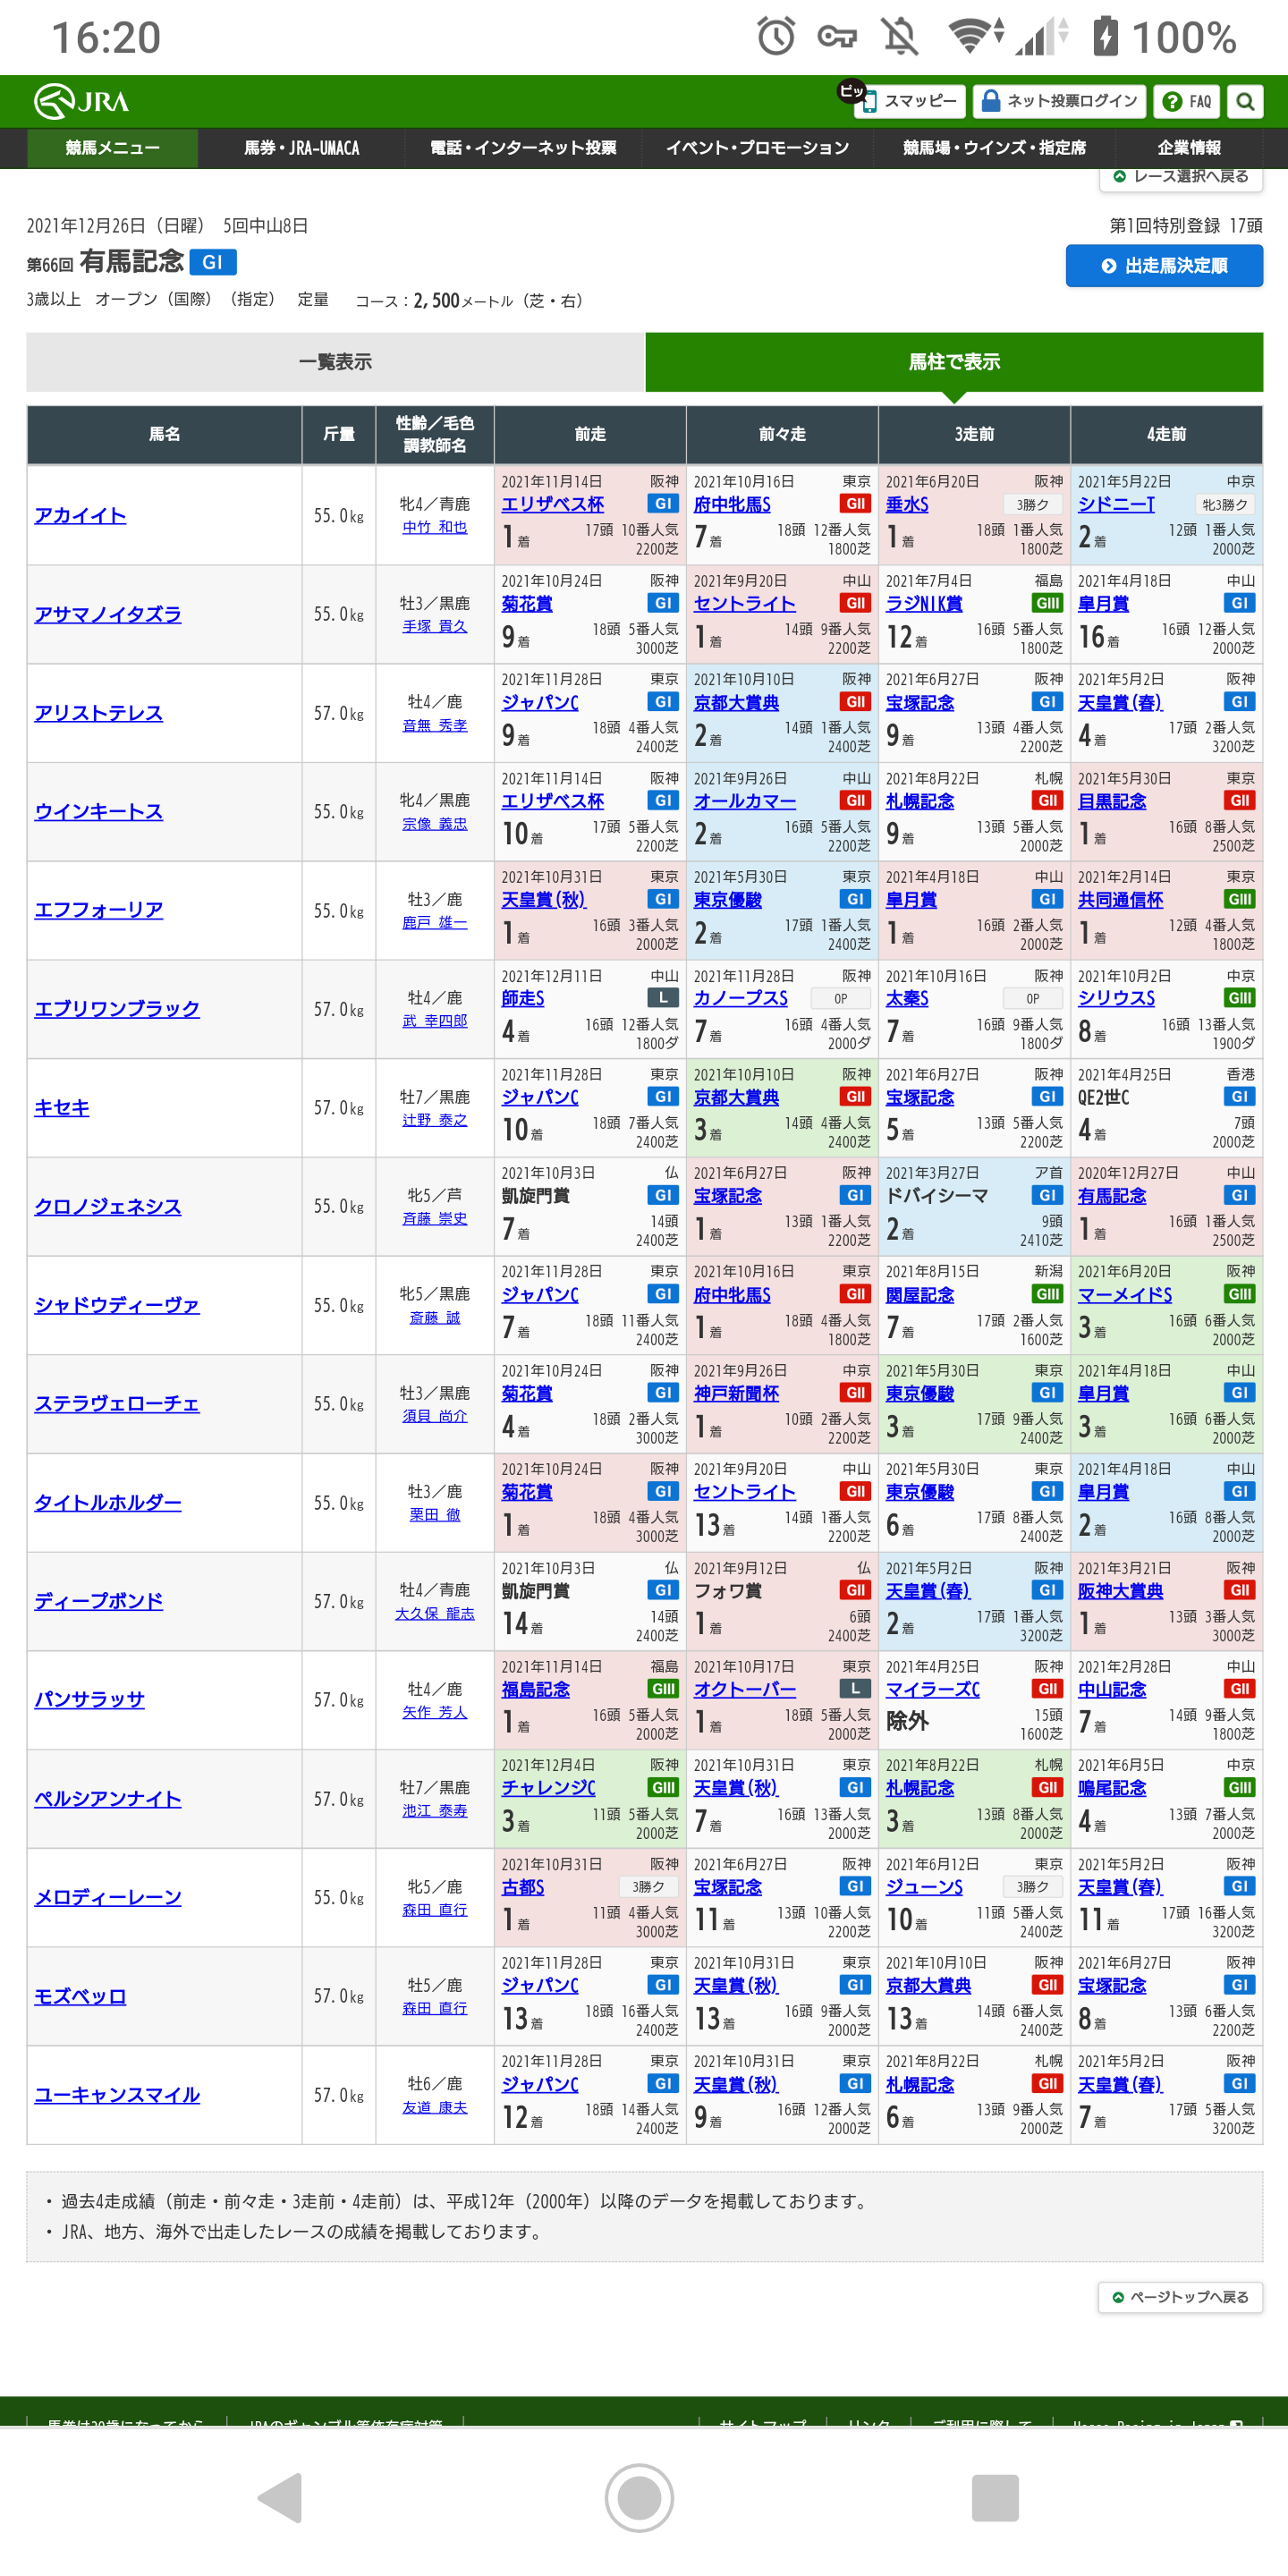Image resolution: width=1288 pixels, height=2576 pixels.
Task: Open horse link エフフォーリア
Action: click(98, 910)
